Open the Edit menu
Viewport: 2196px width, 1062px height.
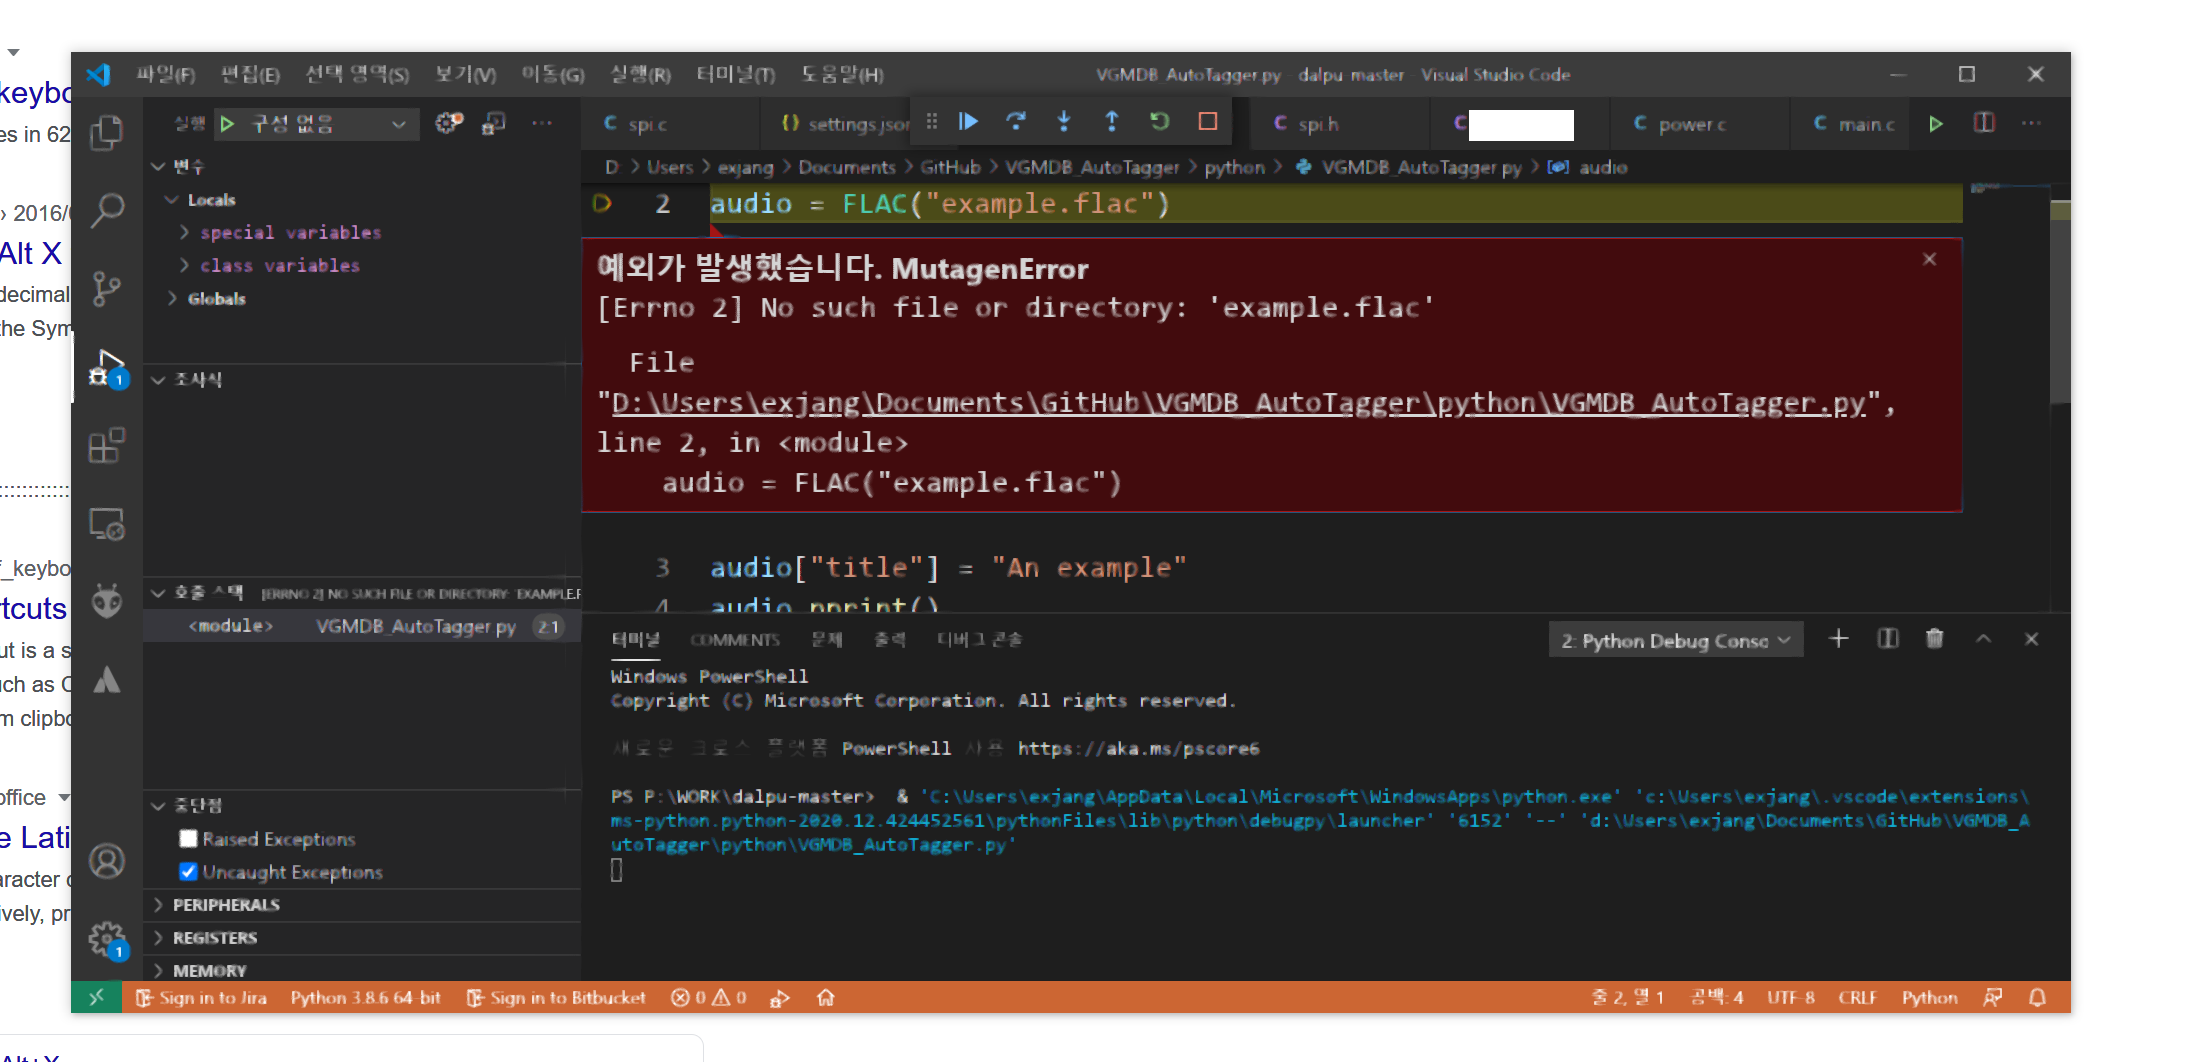point(250,75)
